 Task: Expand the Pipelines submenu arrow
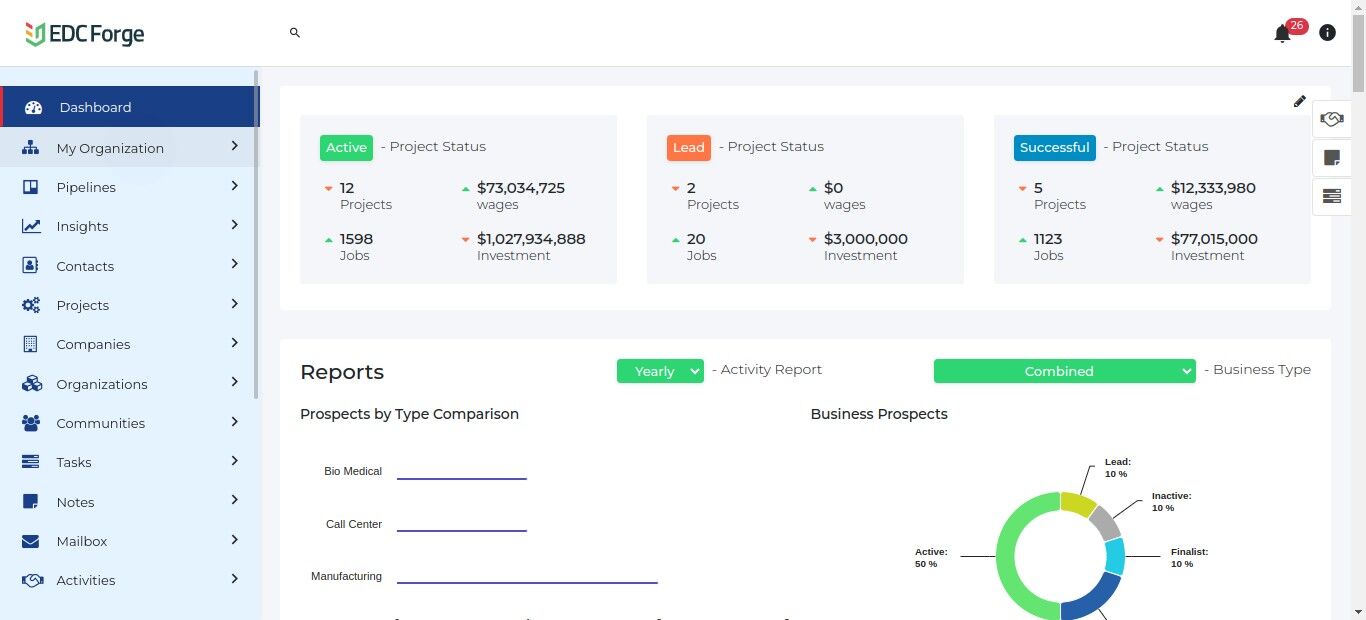pyautogui.click(x=234, y=186)
